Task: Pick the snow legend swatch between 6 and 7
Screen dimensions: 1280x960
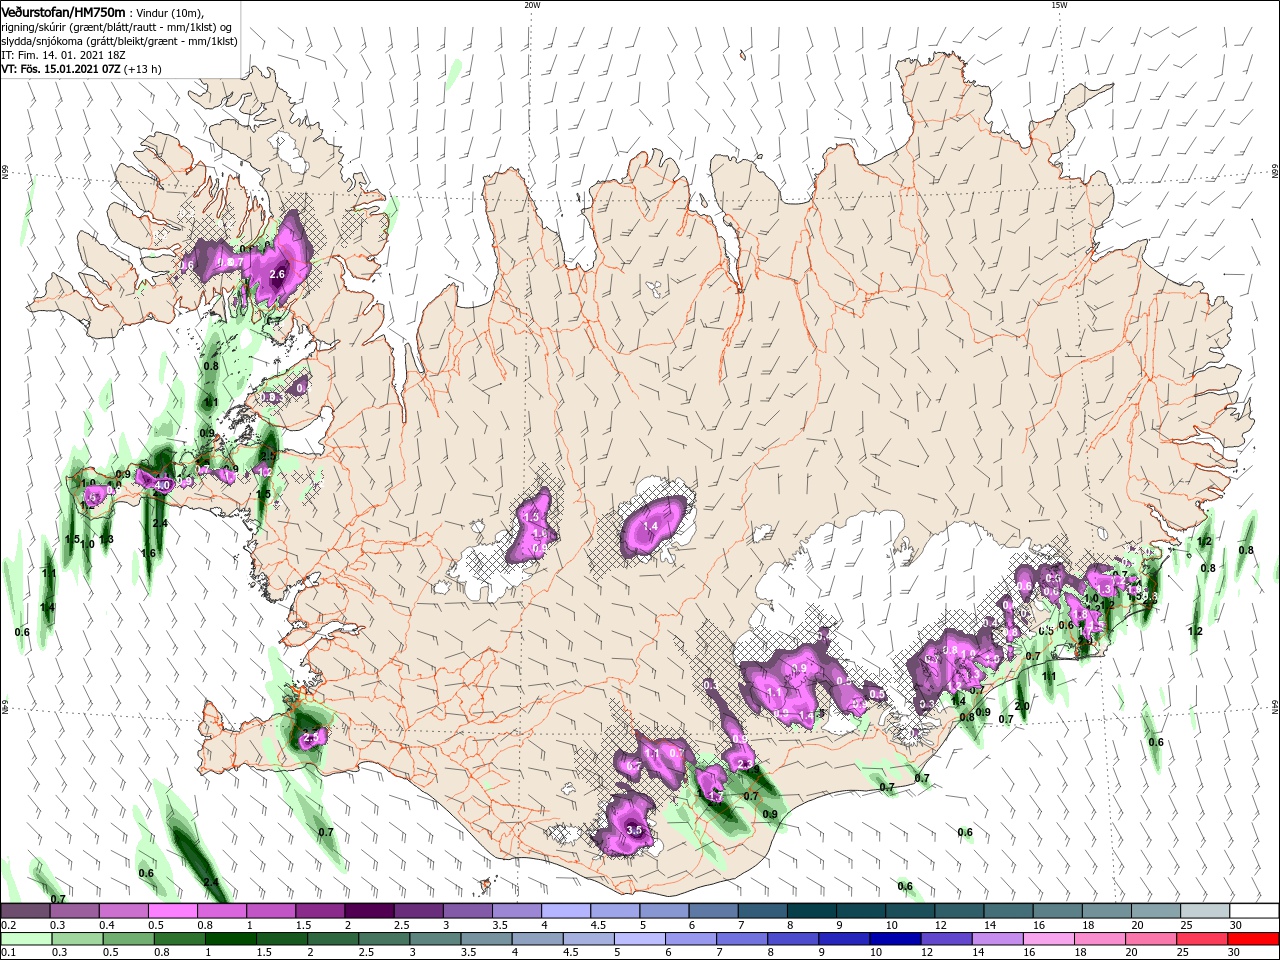Action: coord(713,911)
